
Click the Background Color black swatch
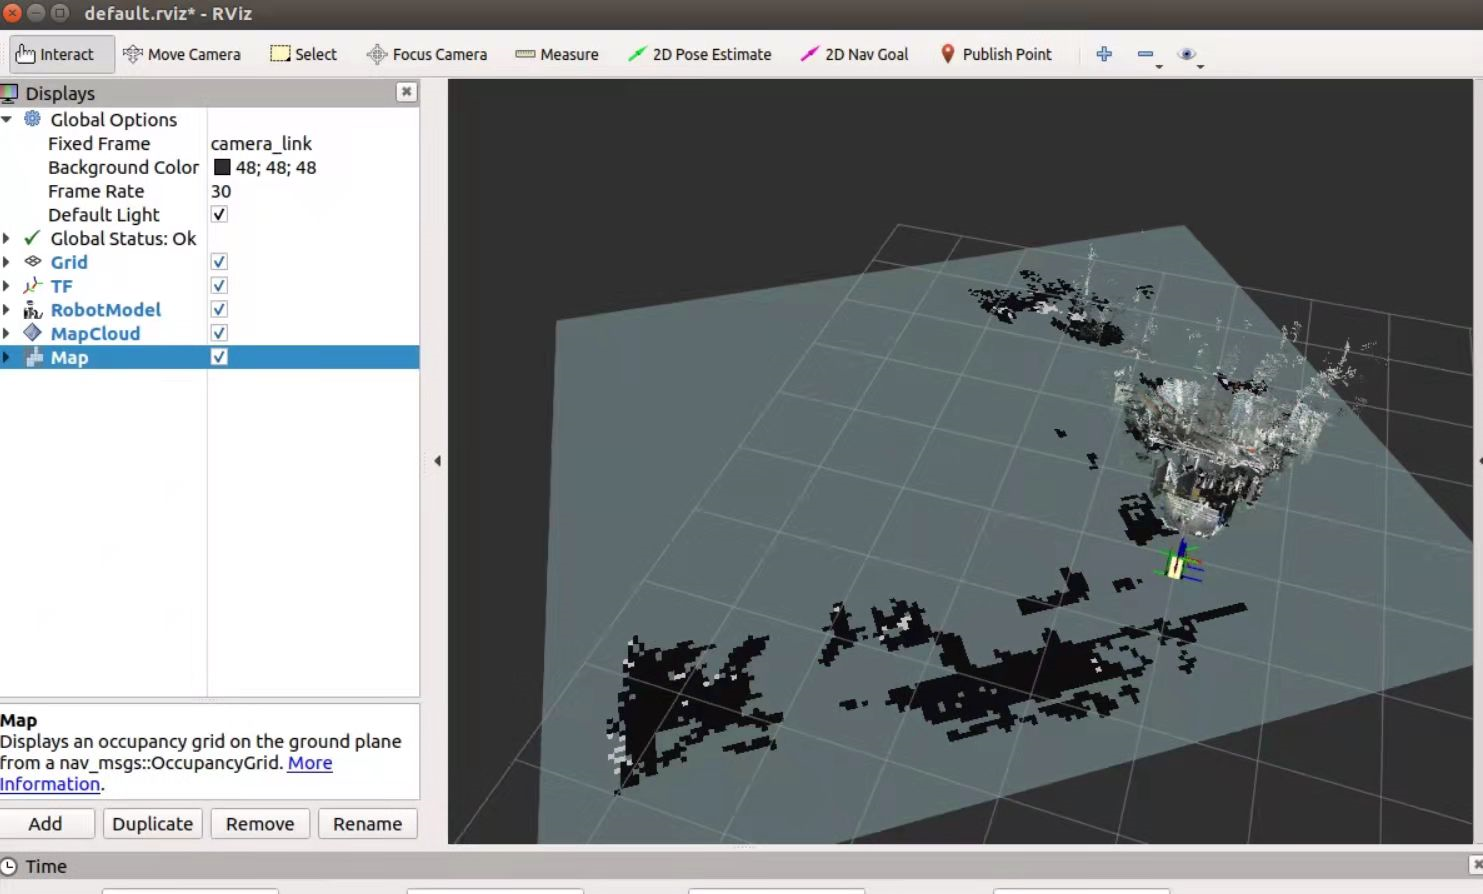(x=222, y=168)
